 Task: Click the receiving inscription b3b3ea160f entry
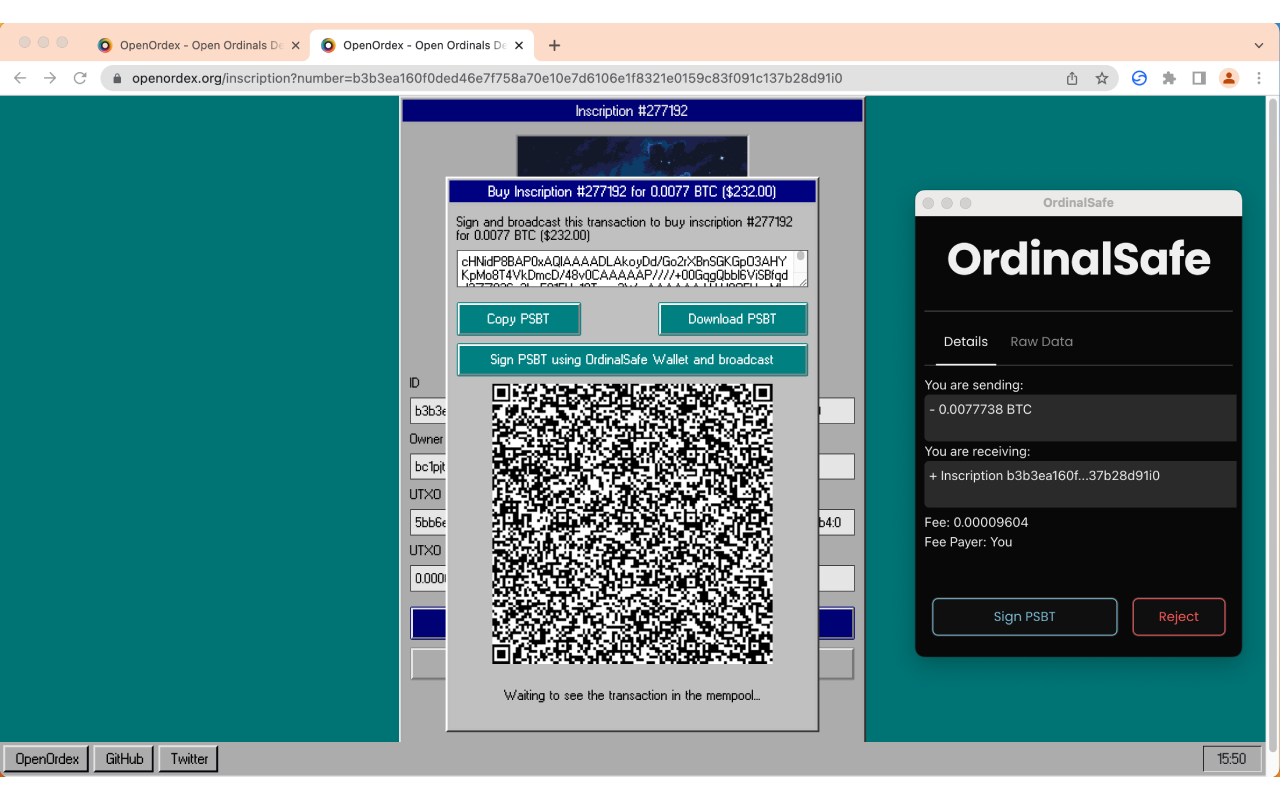pyautogui.click(x=1080, y=484)
